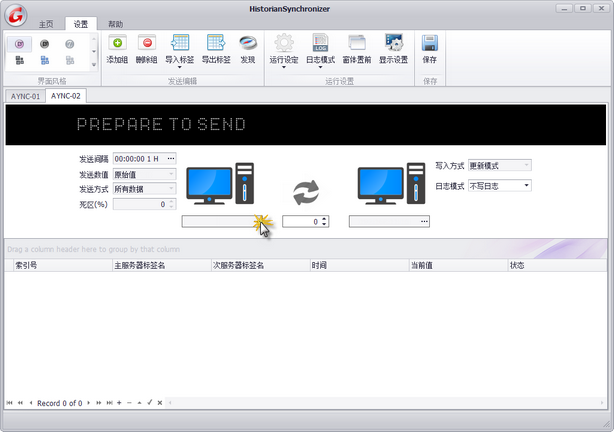This screenshot has height=432, width=614.
Task: Click the 死区(%) value field
Action: click(x=144, y=204)
